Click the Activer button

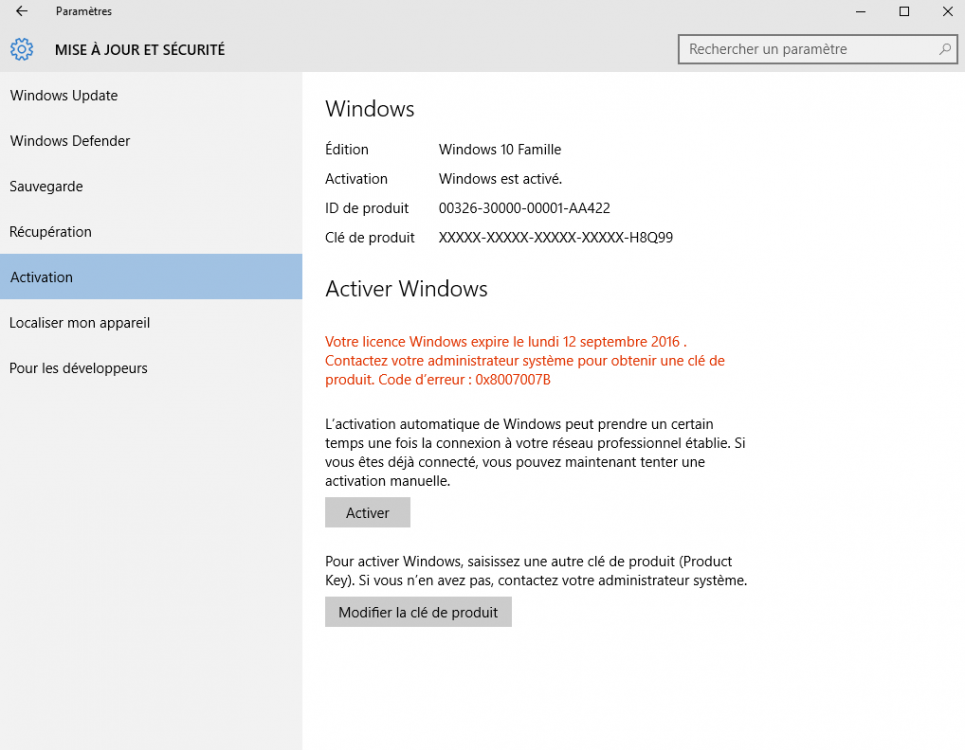pos(367,512)
